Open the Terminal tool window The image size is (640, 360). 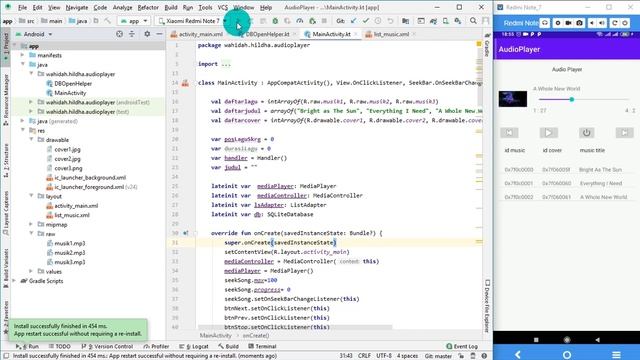[x=262, y=346]
